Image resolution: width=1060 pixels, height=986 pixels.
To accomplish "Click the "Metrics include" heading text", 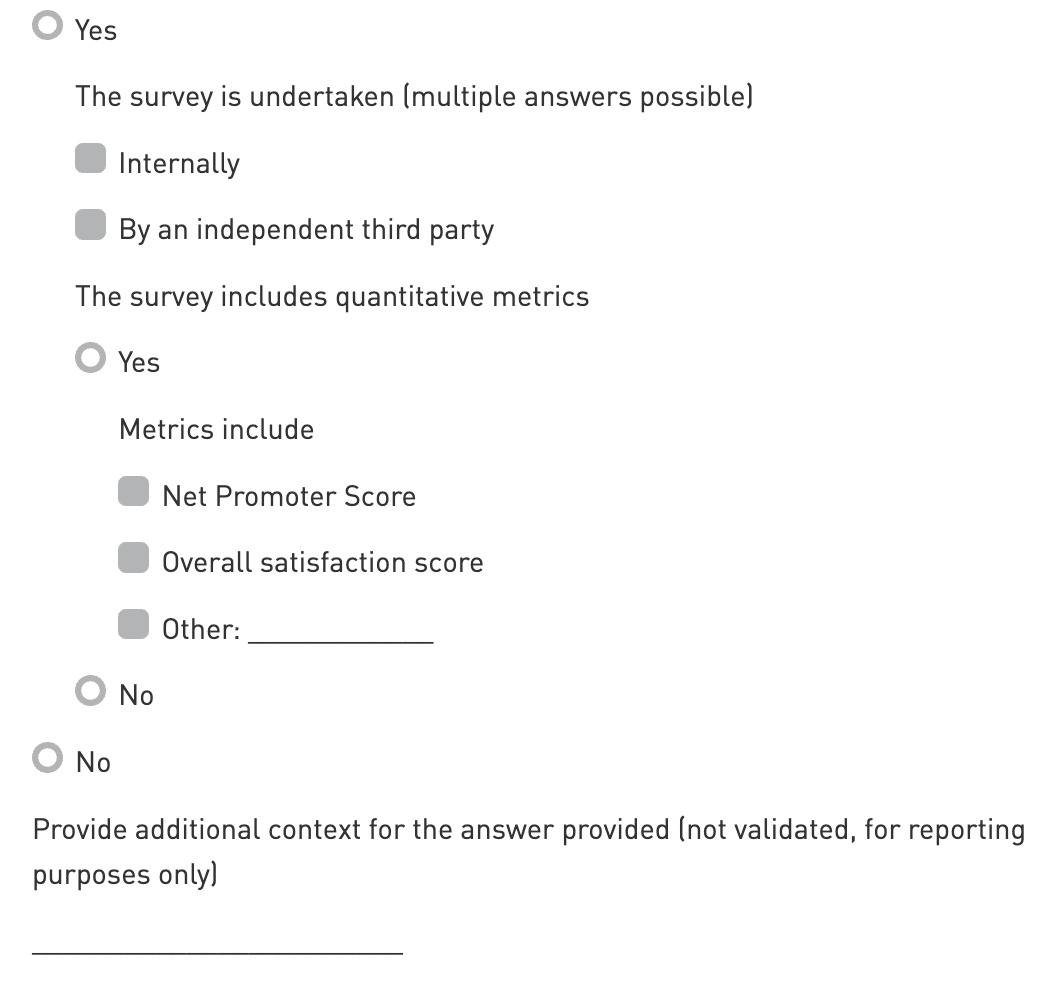I will [x=216, y=429].
